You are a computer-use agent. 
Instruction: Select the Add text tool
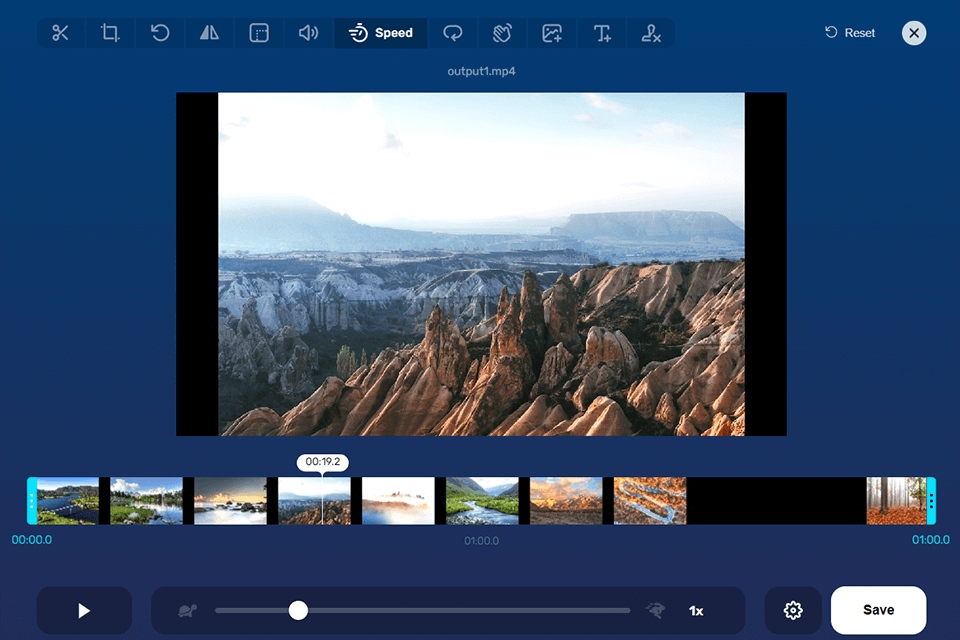pyautogui.click(x=602, y=33)
